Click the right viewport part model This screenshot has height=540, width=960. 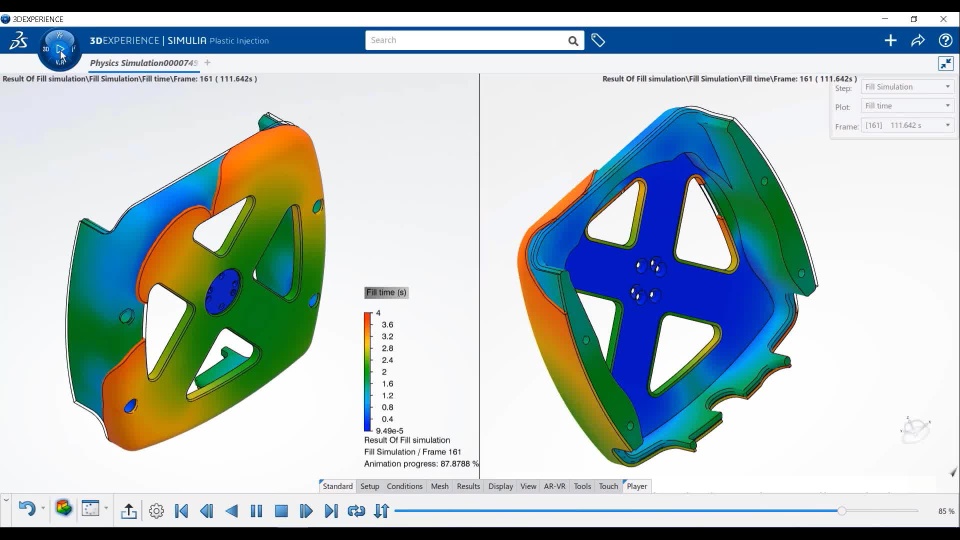click(x=667, y=285)
